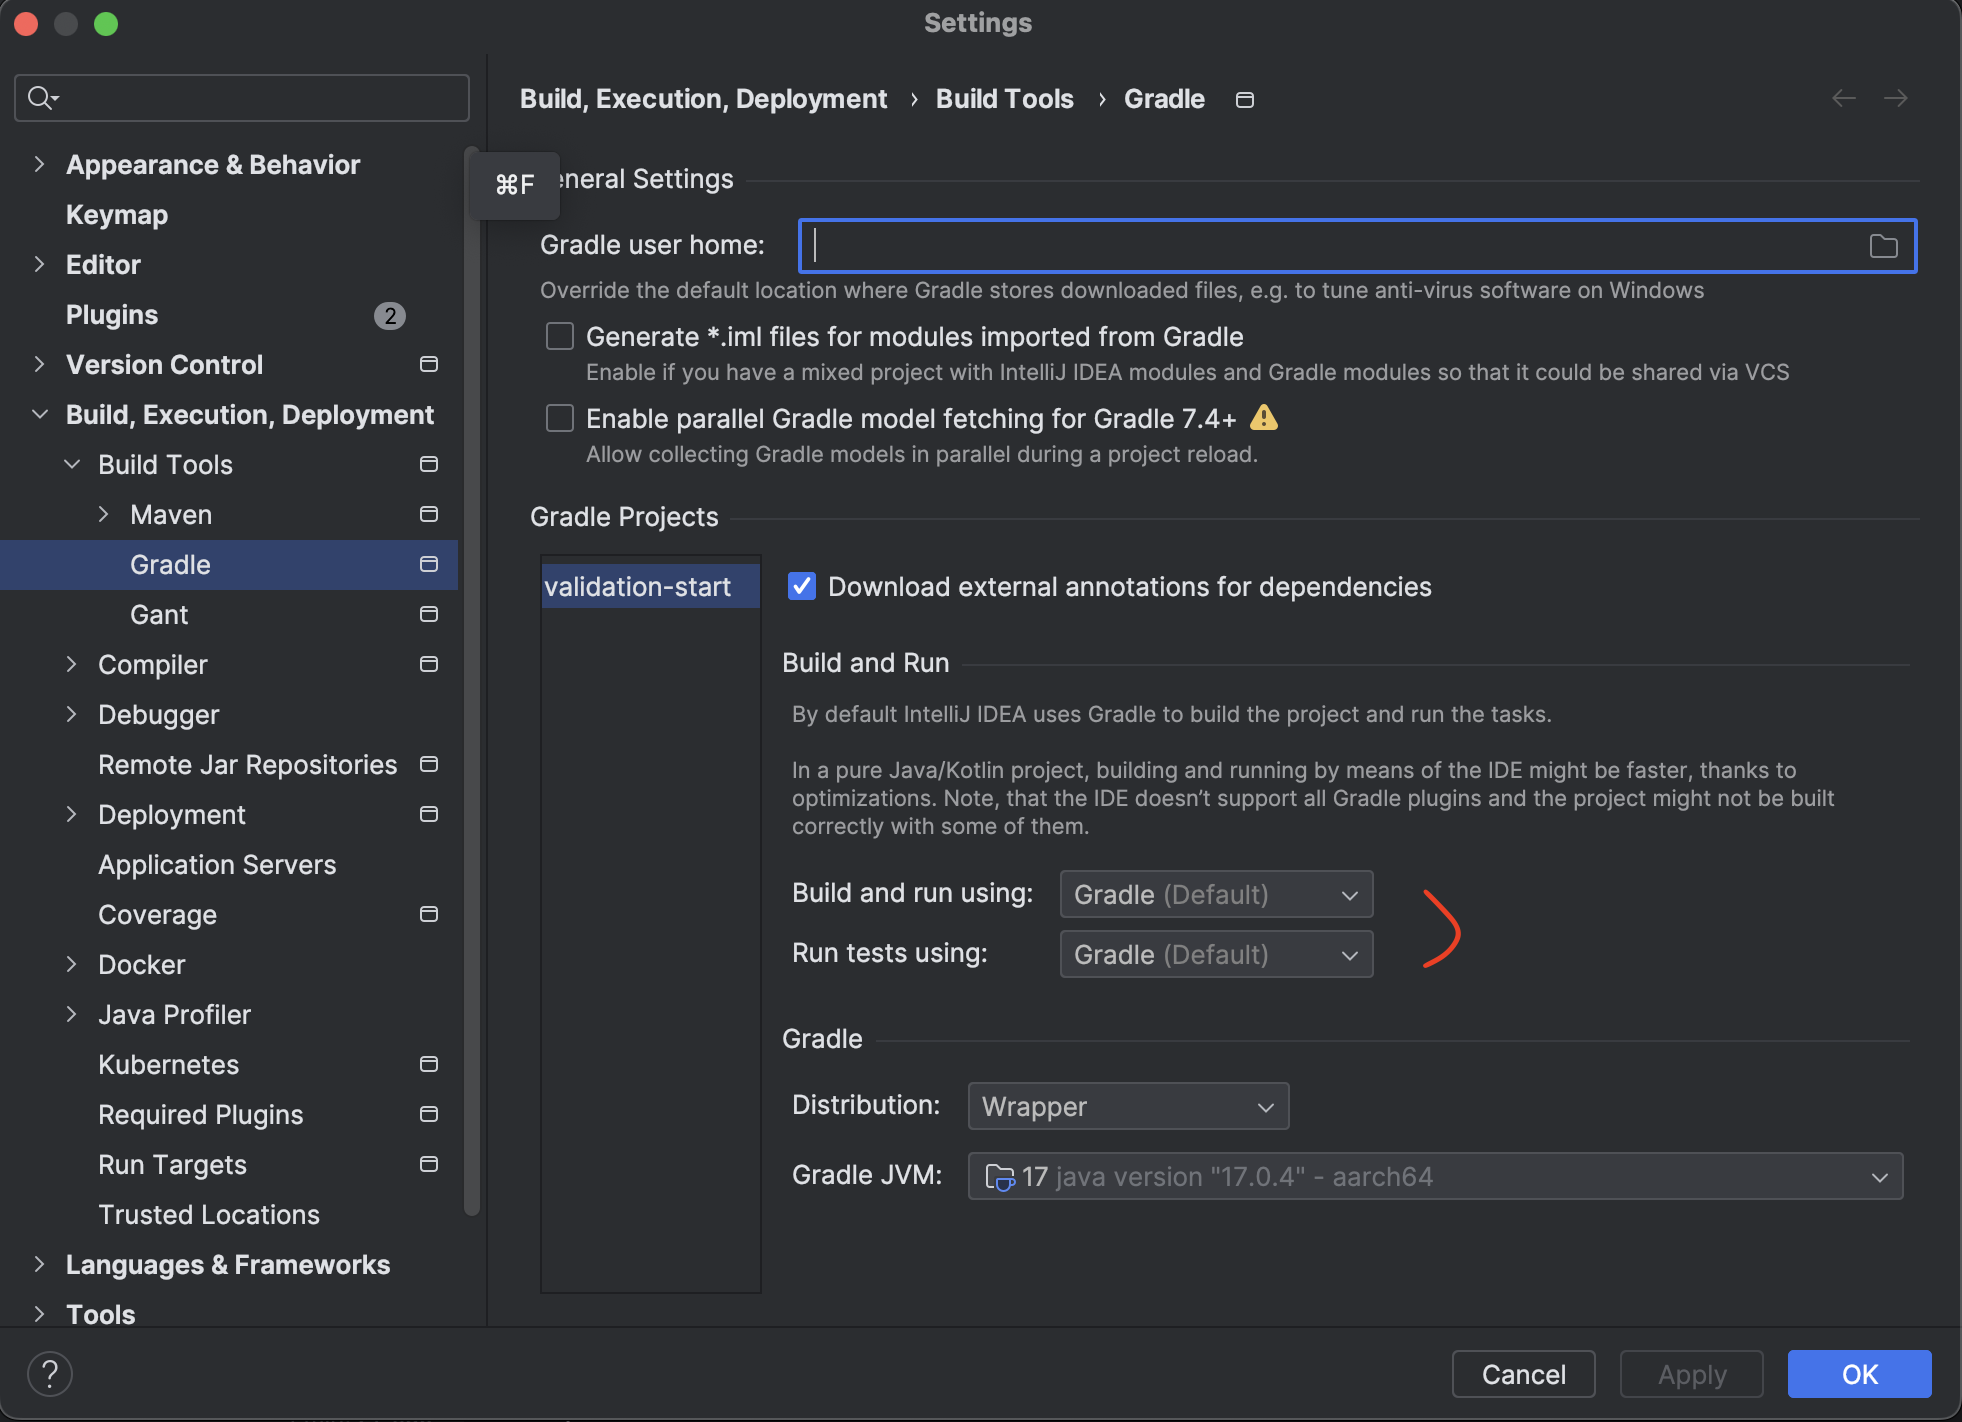This screenshot has height=1422, width=1962.
Task: Expand Appearance & Behavior section
Action: pos(39,164)
